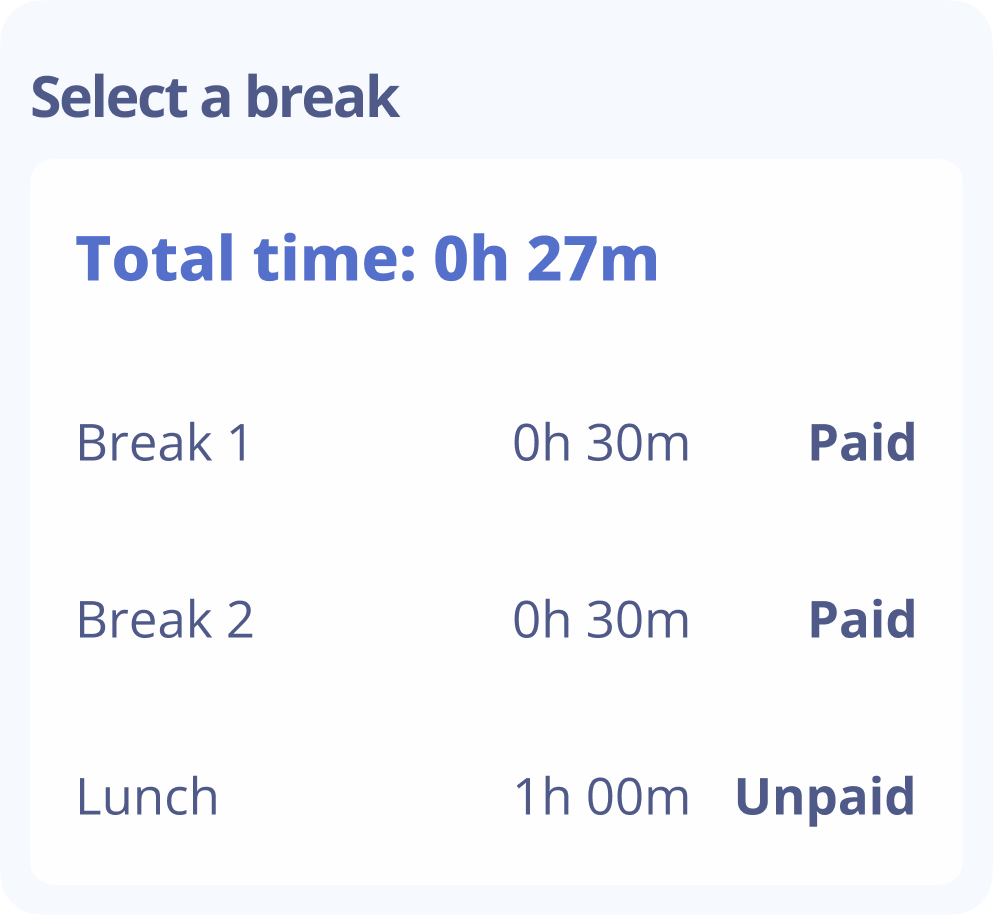Click the number 2 in Break 2
The width and height of the screenshot is (993, 915).
239,620
